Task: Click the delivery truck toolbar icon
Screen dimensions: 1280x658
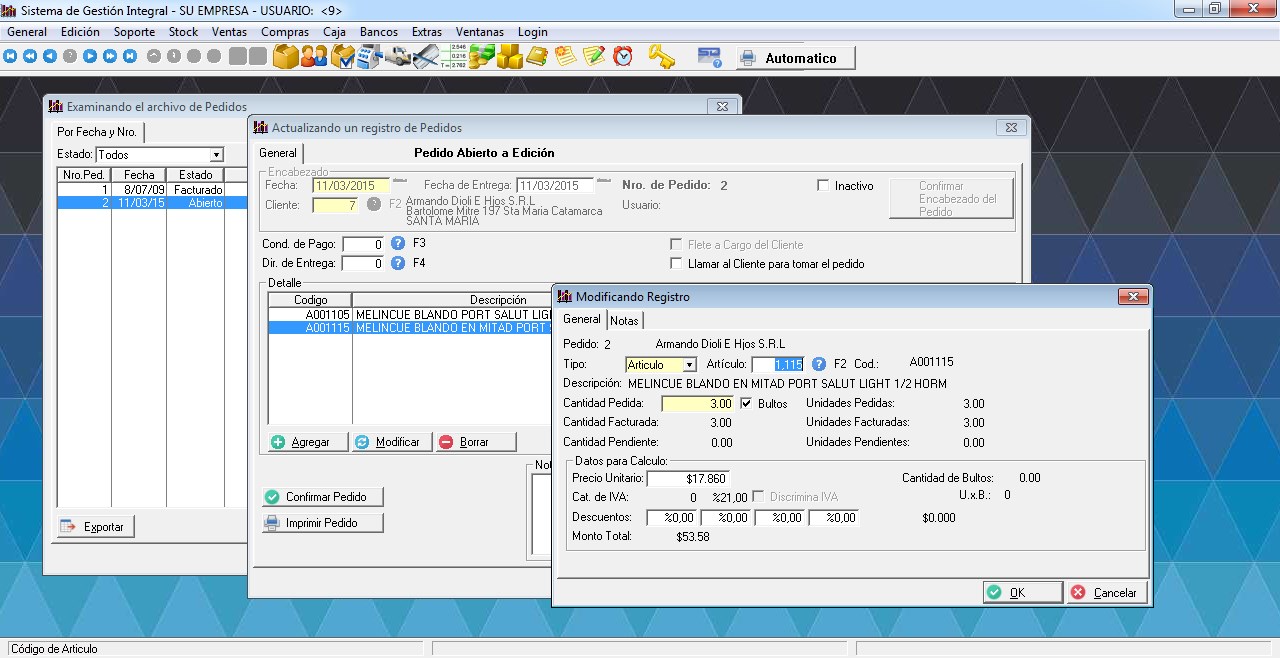Action: pyautogui.click(x=399, y=57)
